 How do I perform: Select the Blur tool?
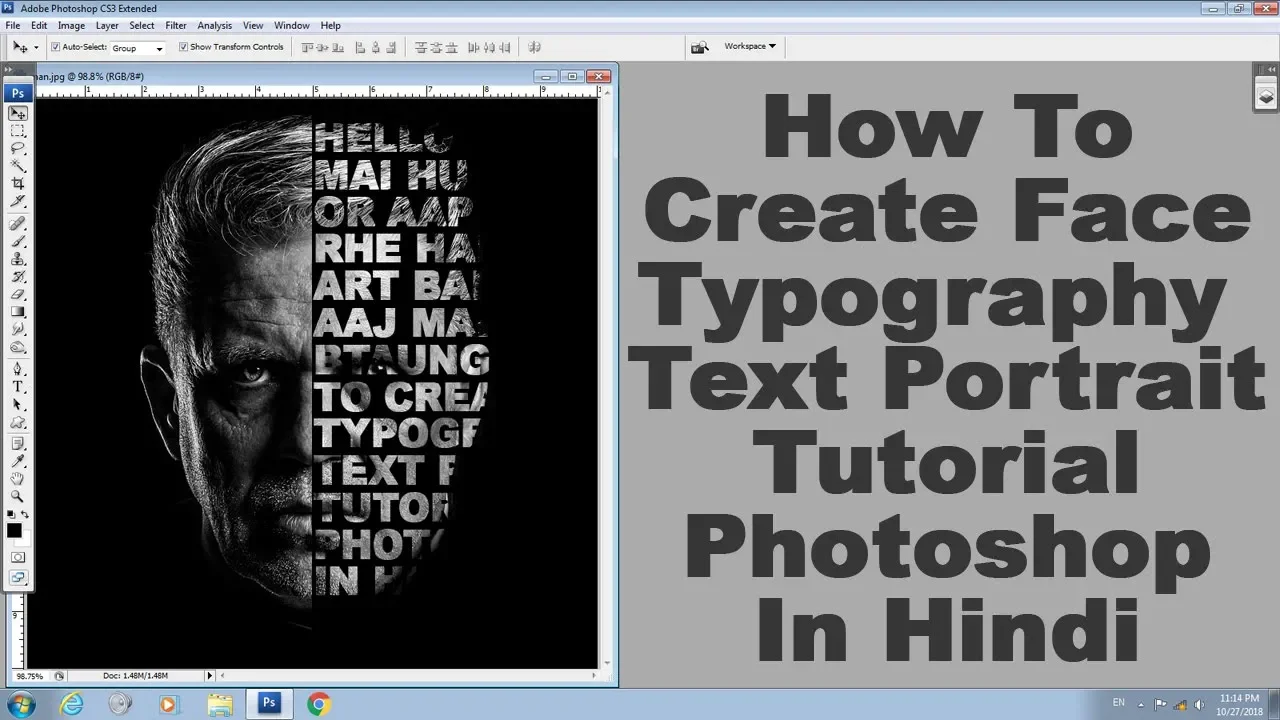(x=18, y=330)
